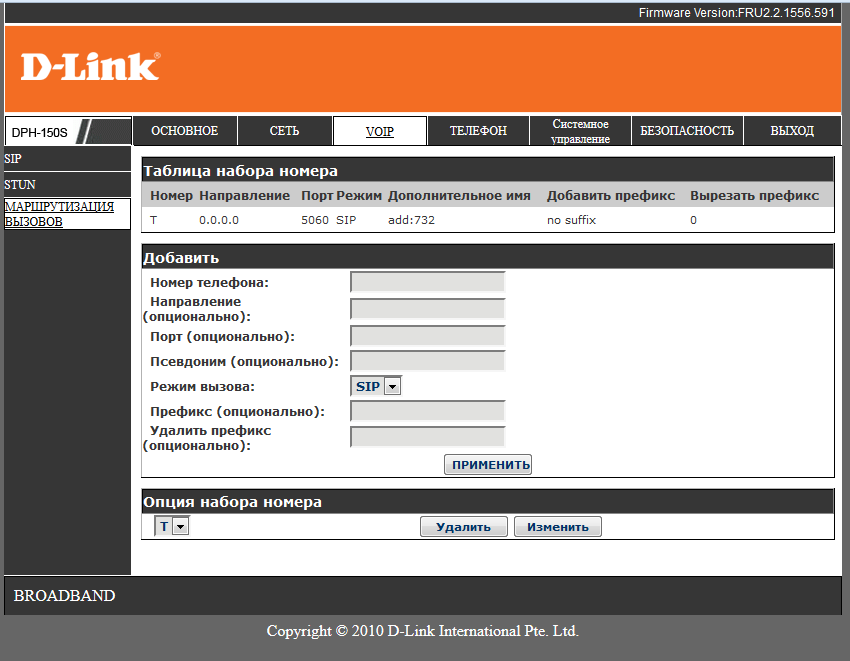
Task: Open the ТЕЛЕФОН tab
Action: coord(478,131)
